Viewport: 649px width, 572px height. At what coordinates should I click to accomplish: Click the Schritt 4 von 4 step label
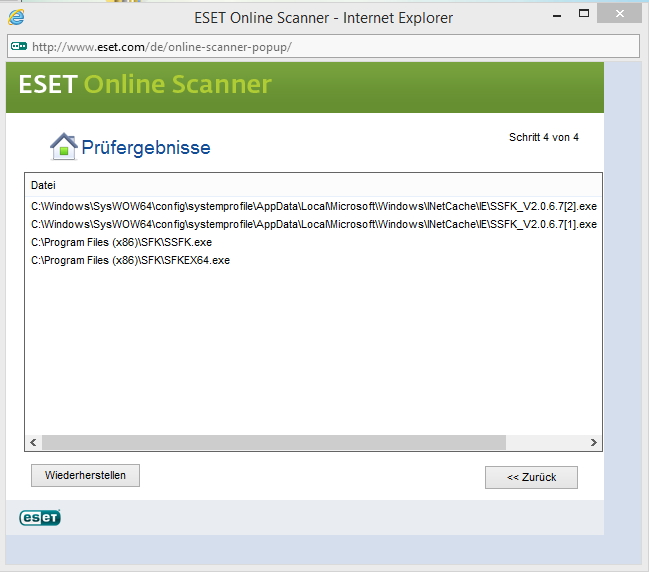543,137
